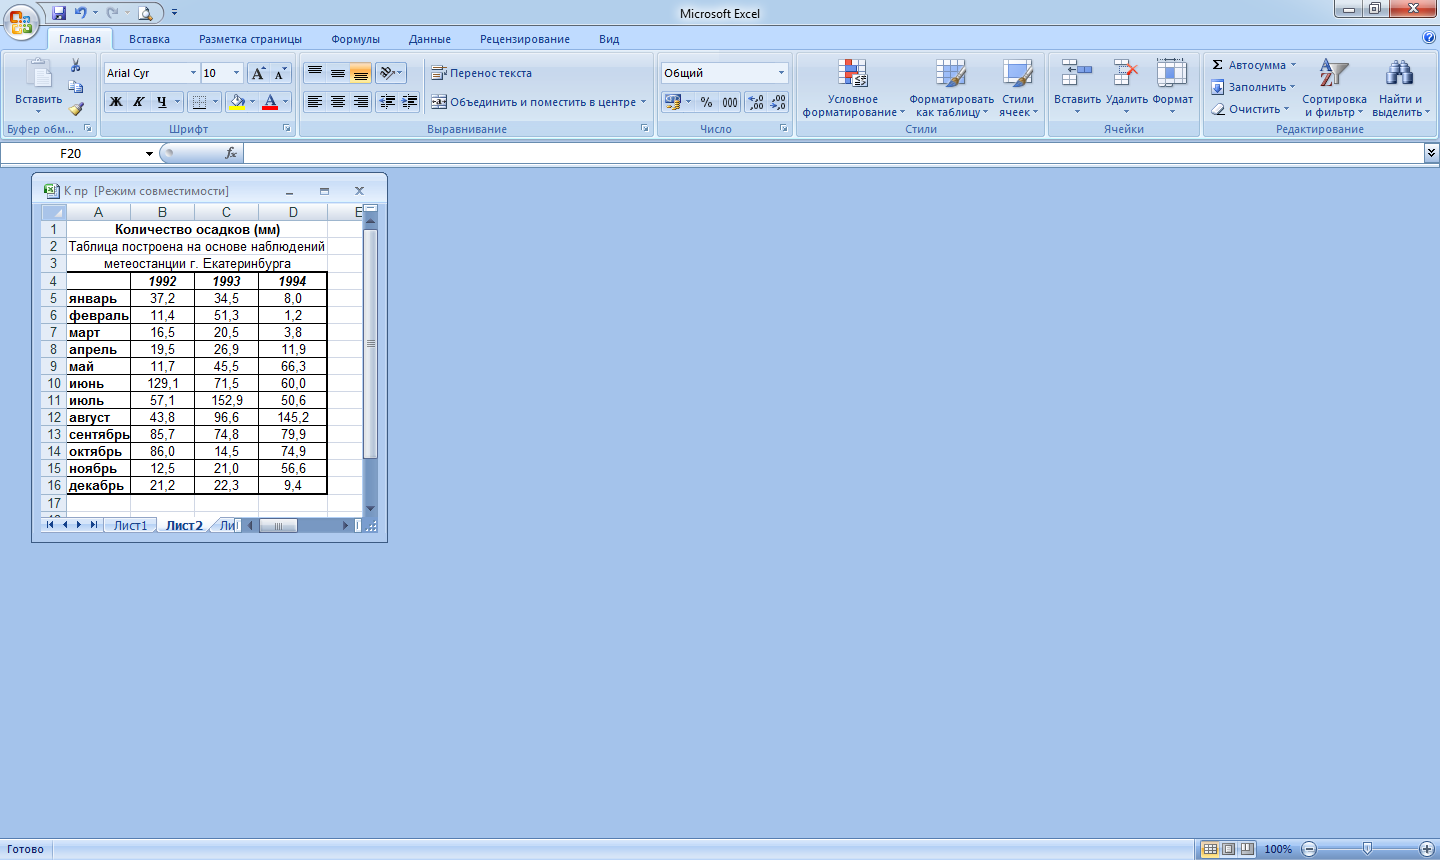Apply the yellow fill color bucket

(x=237, y=102)
